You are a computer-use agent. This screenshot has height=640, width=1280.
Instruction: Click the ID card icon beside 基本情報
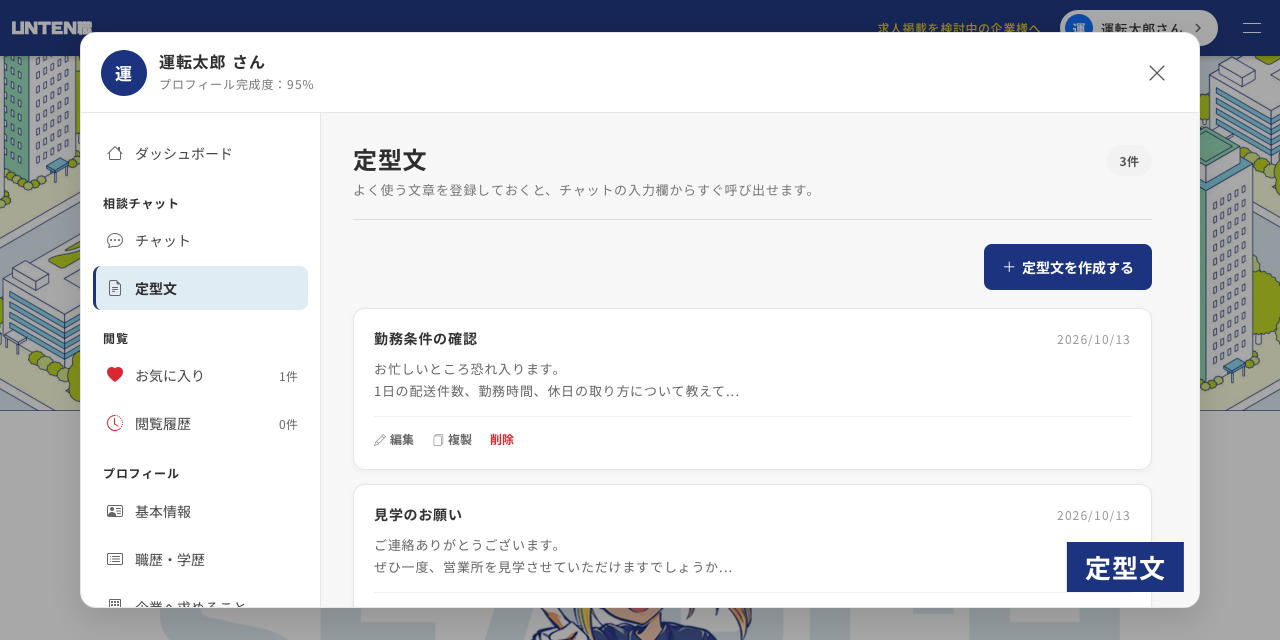click(115, 511)
